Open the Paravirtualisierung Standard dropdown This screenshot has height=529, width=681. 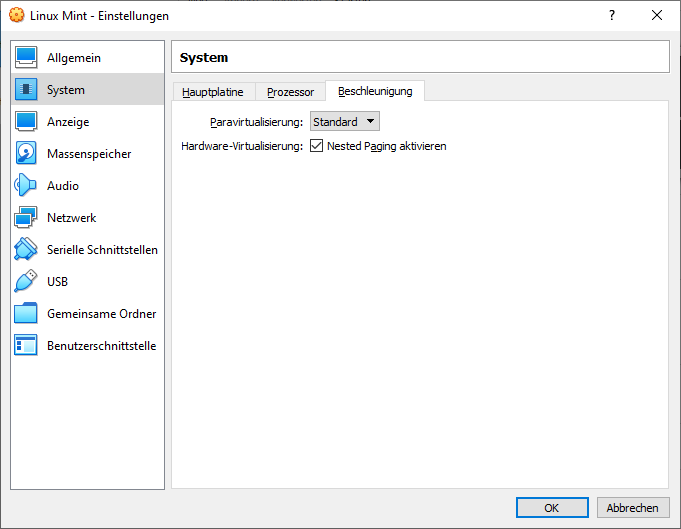pyautogui.click(x=345, y=122)
